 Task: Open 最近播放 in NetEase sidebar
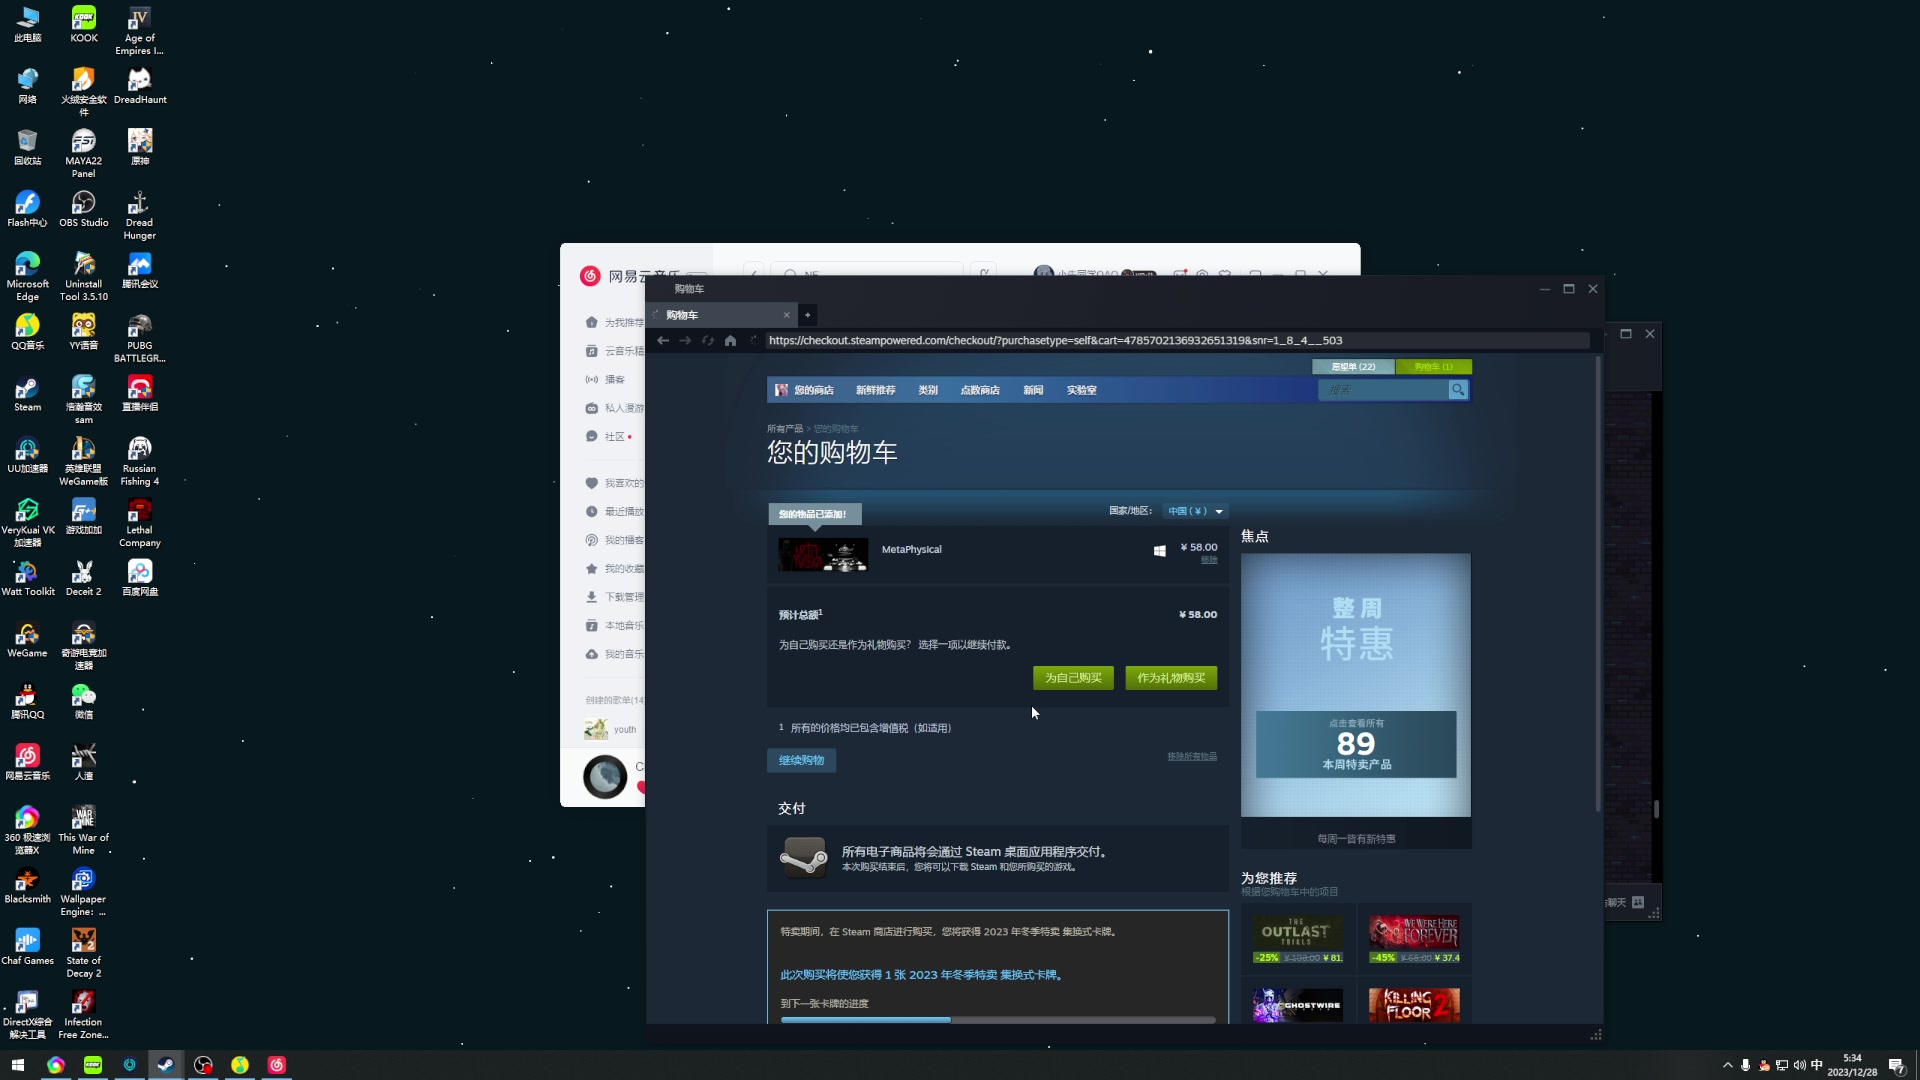[614, 511]
